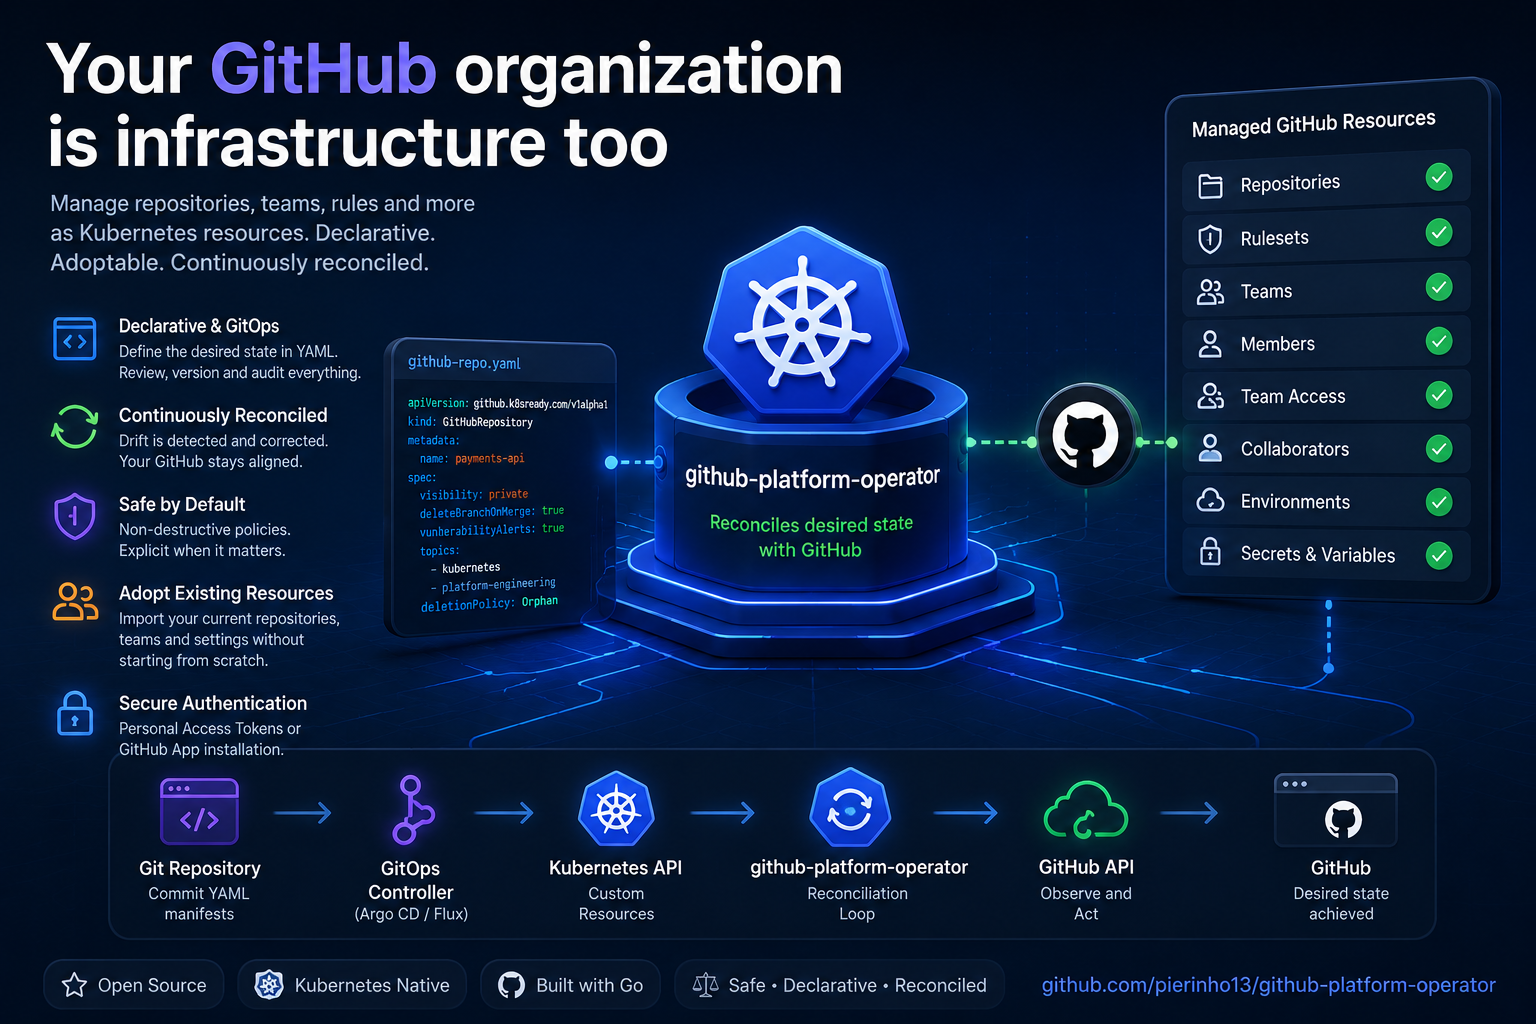This screenshot has width=1536, height=1024.
Task: Toggle the green check next to Environments
Action: click(x=1439, y=501)
